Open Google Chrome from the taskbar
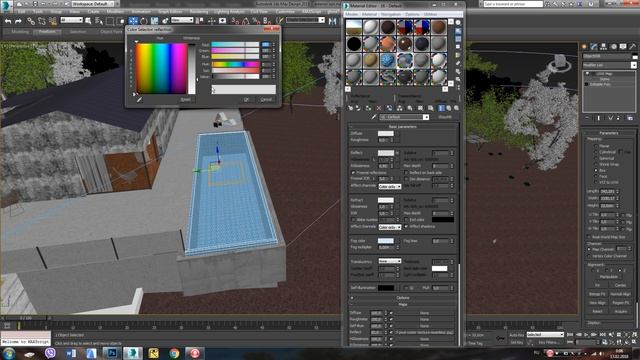 (x=174, y=353)
